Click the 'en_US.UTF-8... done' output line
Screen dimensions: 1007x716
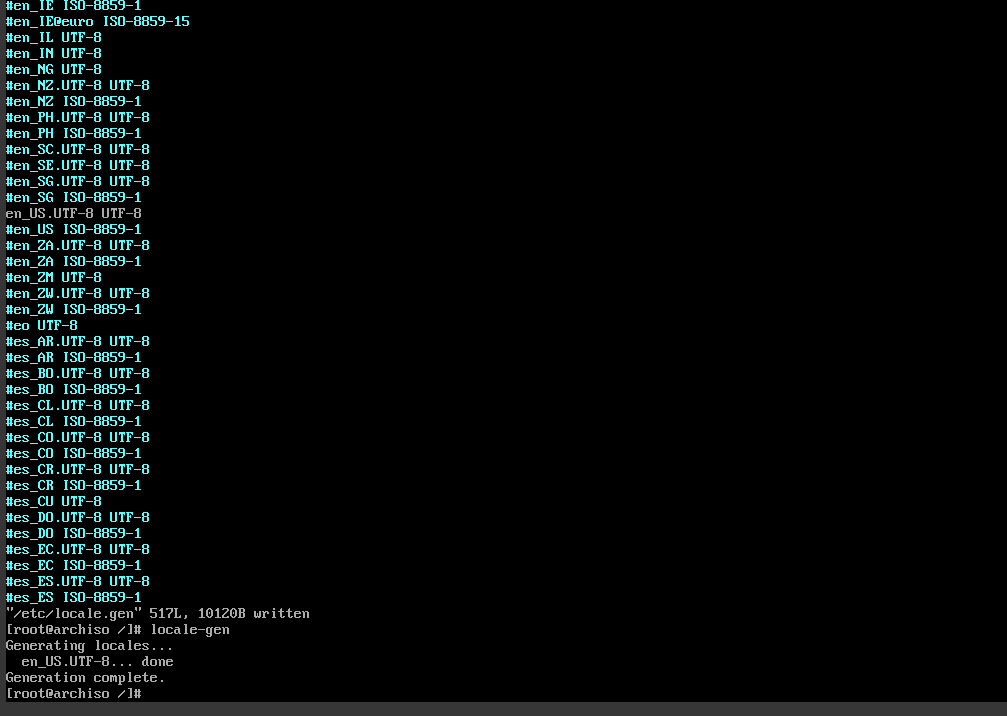[98, 662]
